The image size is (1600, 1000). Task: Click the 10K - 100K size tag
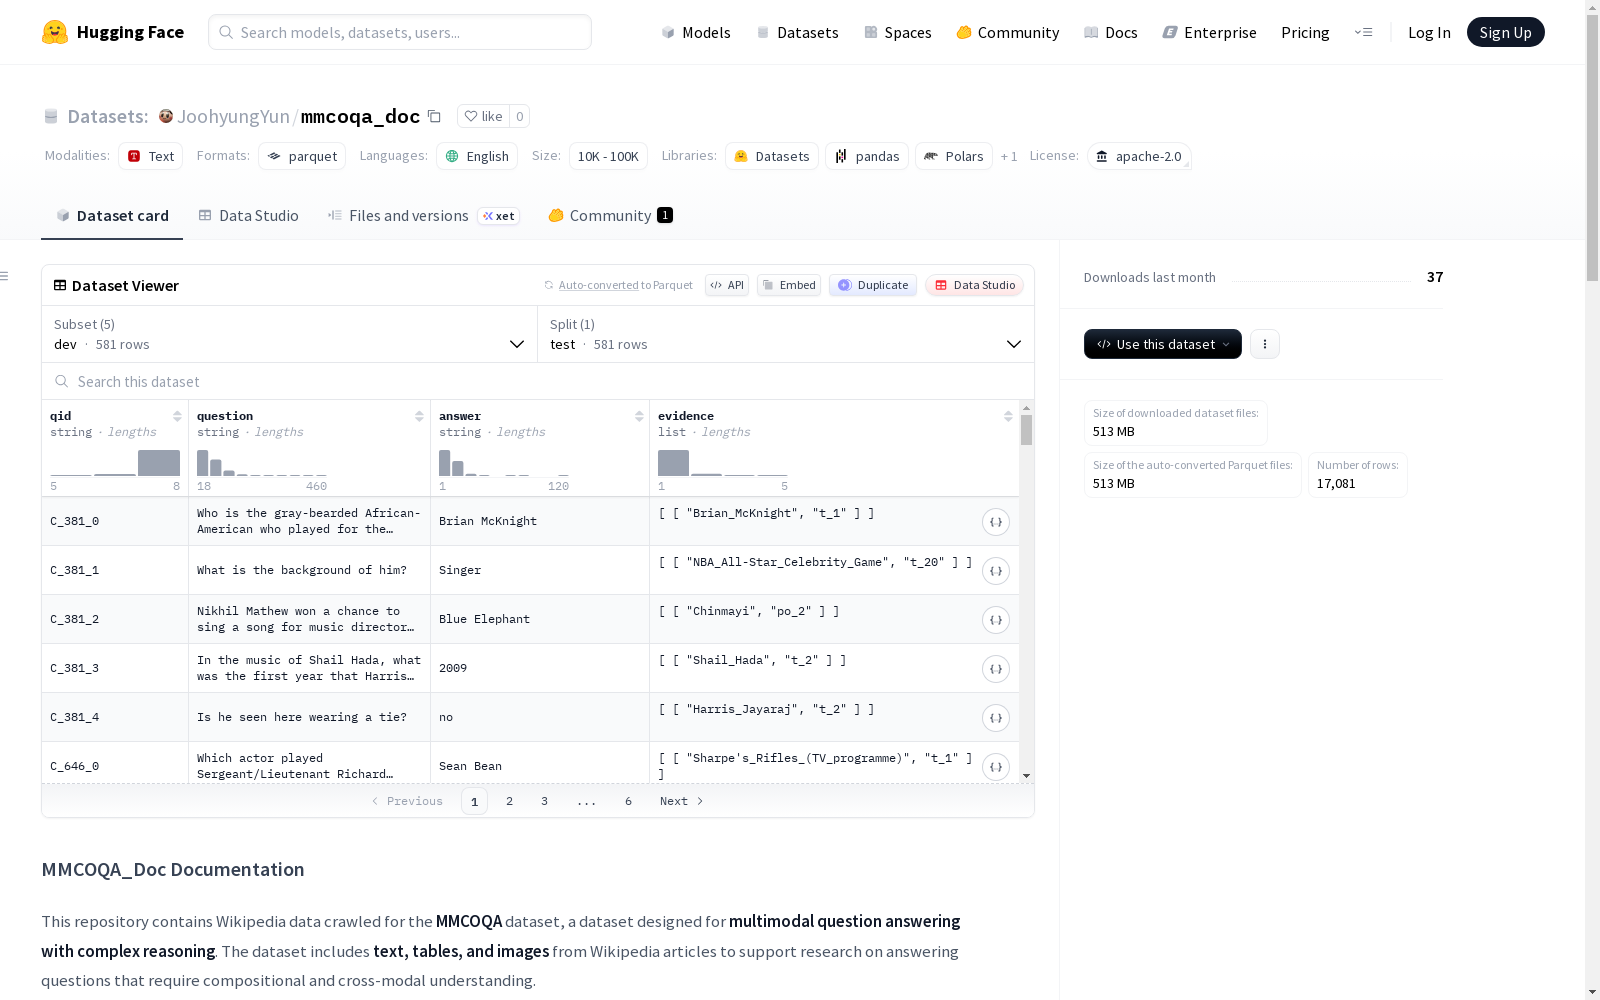coord(608,156)
